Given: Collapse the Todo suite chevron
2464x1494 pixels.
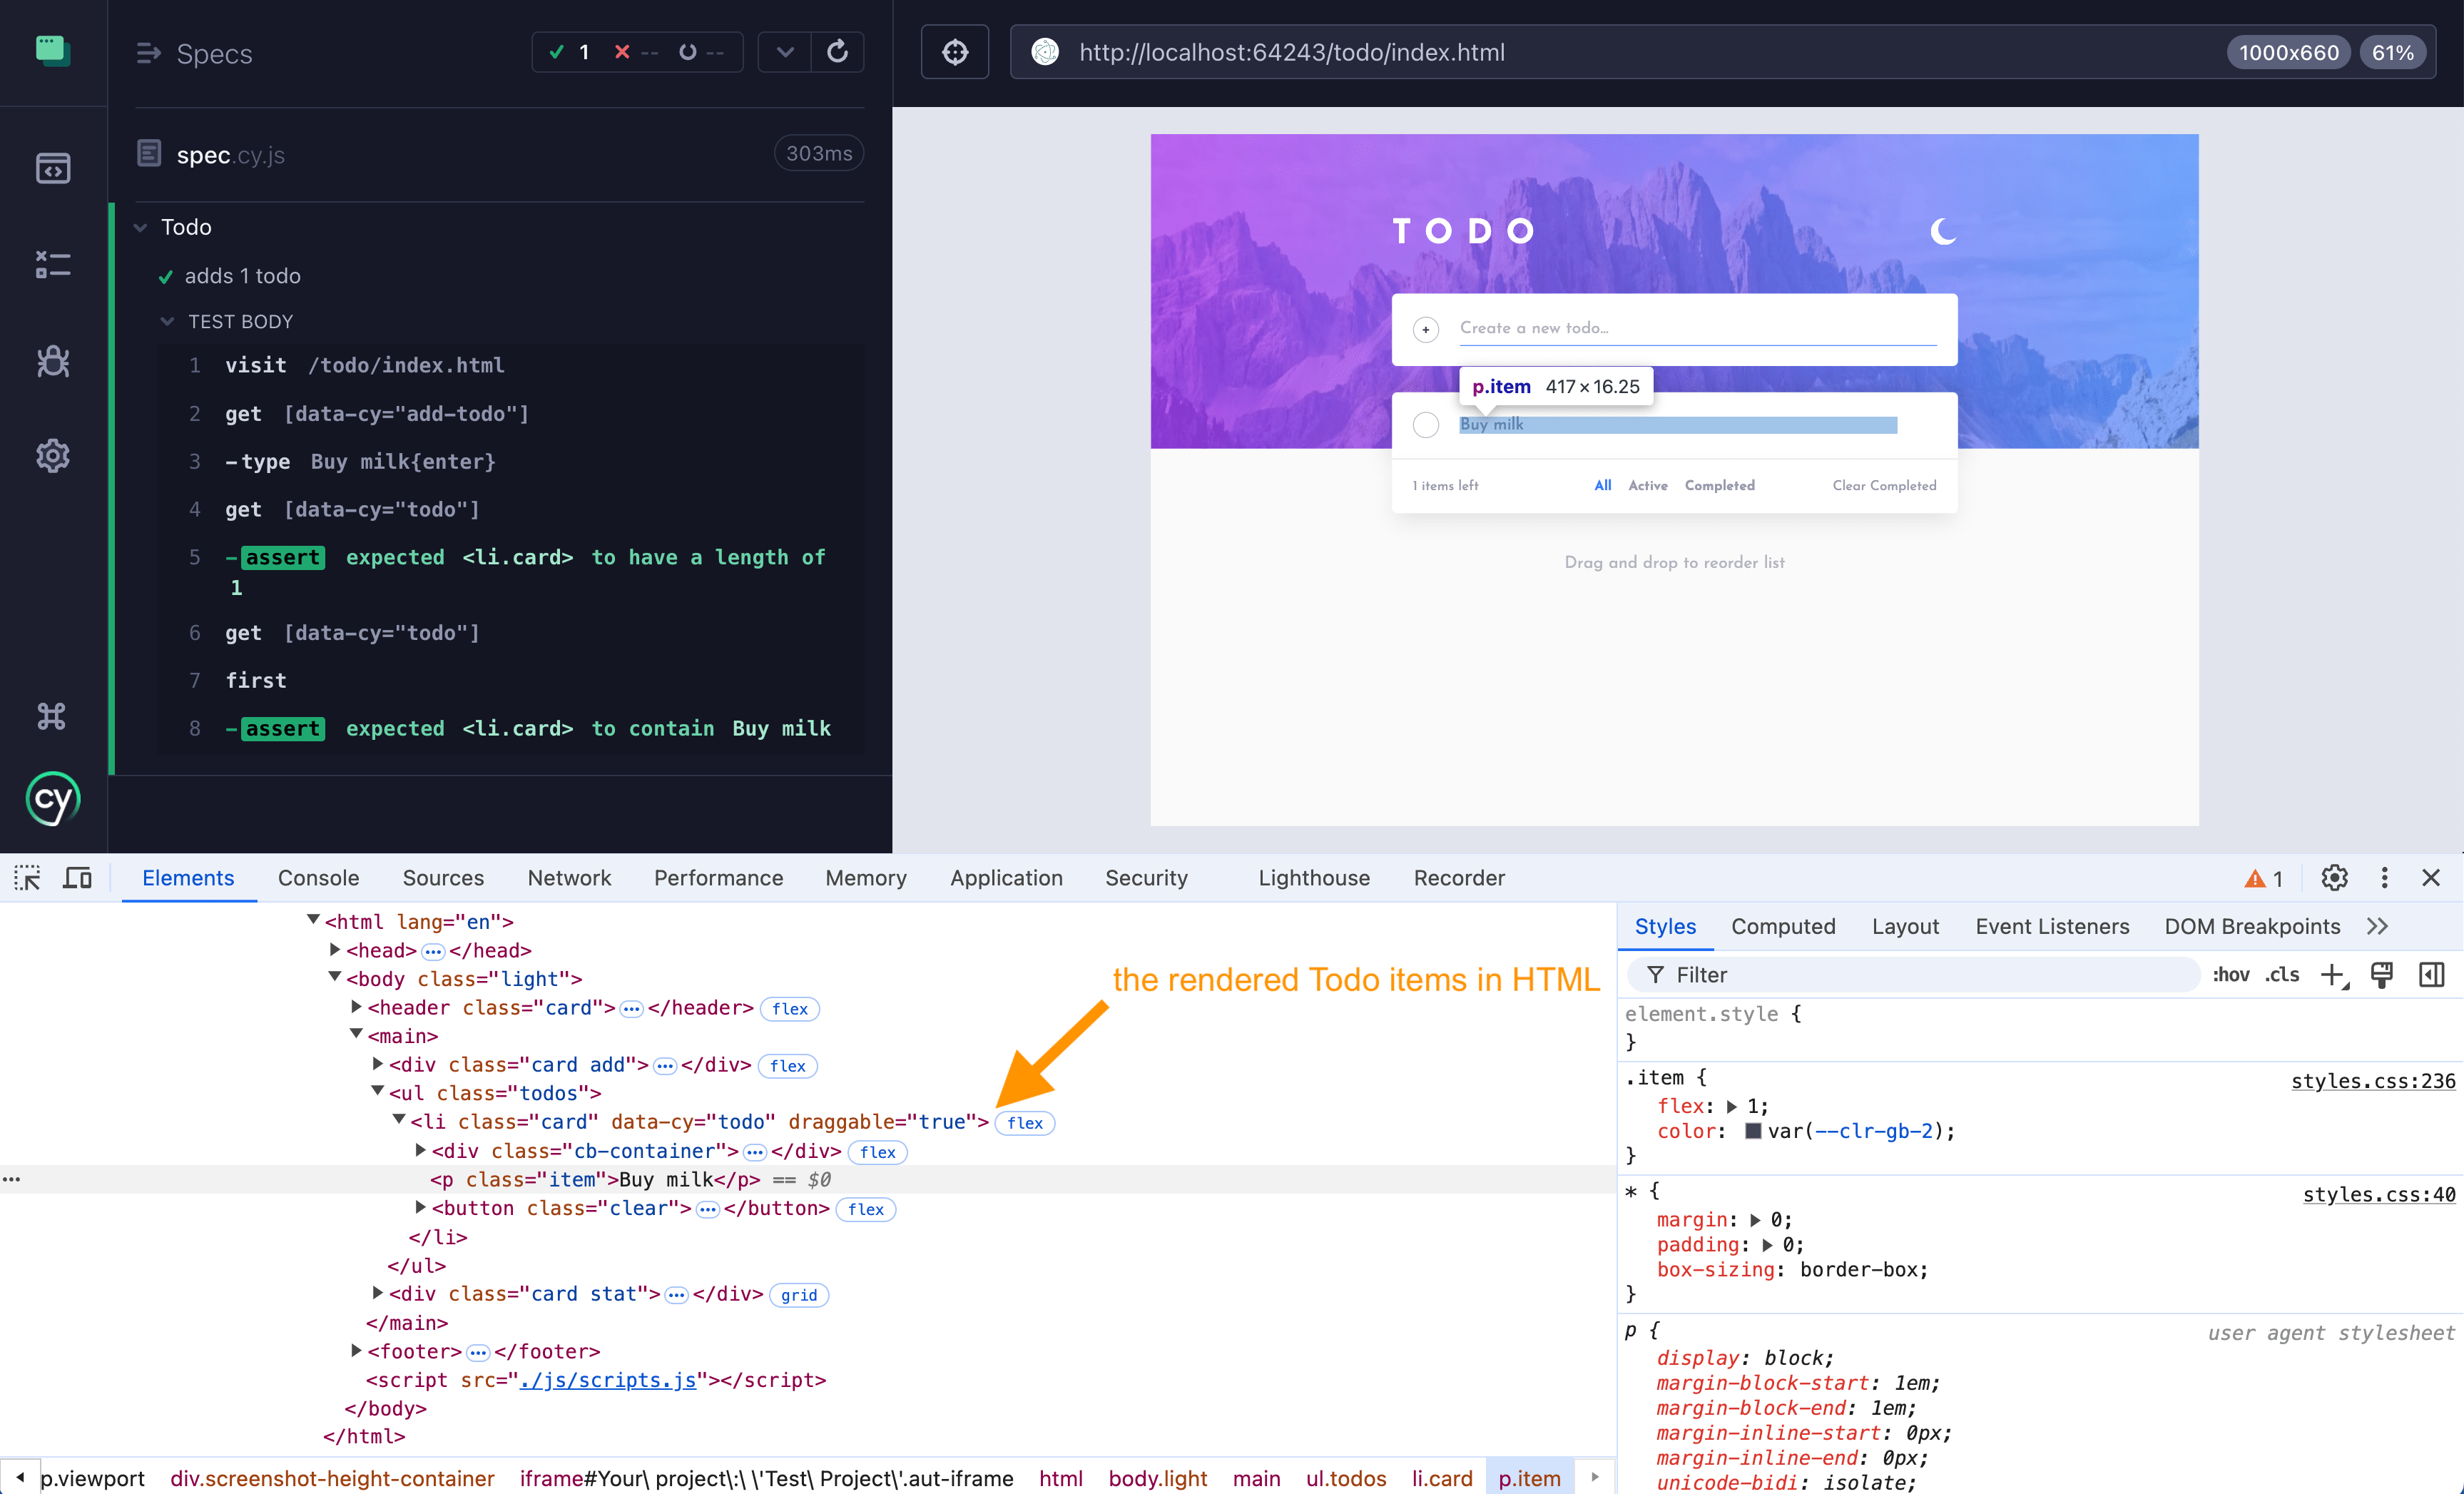Looking at the screenshot, I should [x=140, y=228].
